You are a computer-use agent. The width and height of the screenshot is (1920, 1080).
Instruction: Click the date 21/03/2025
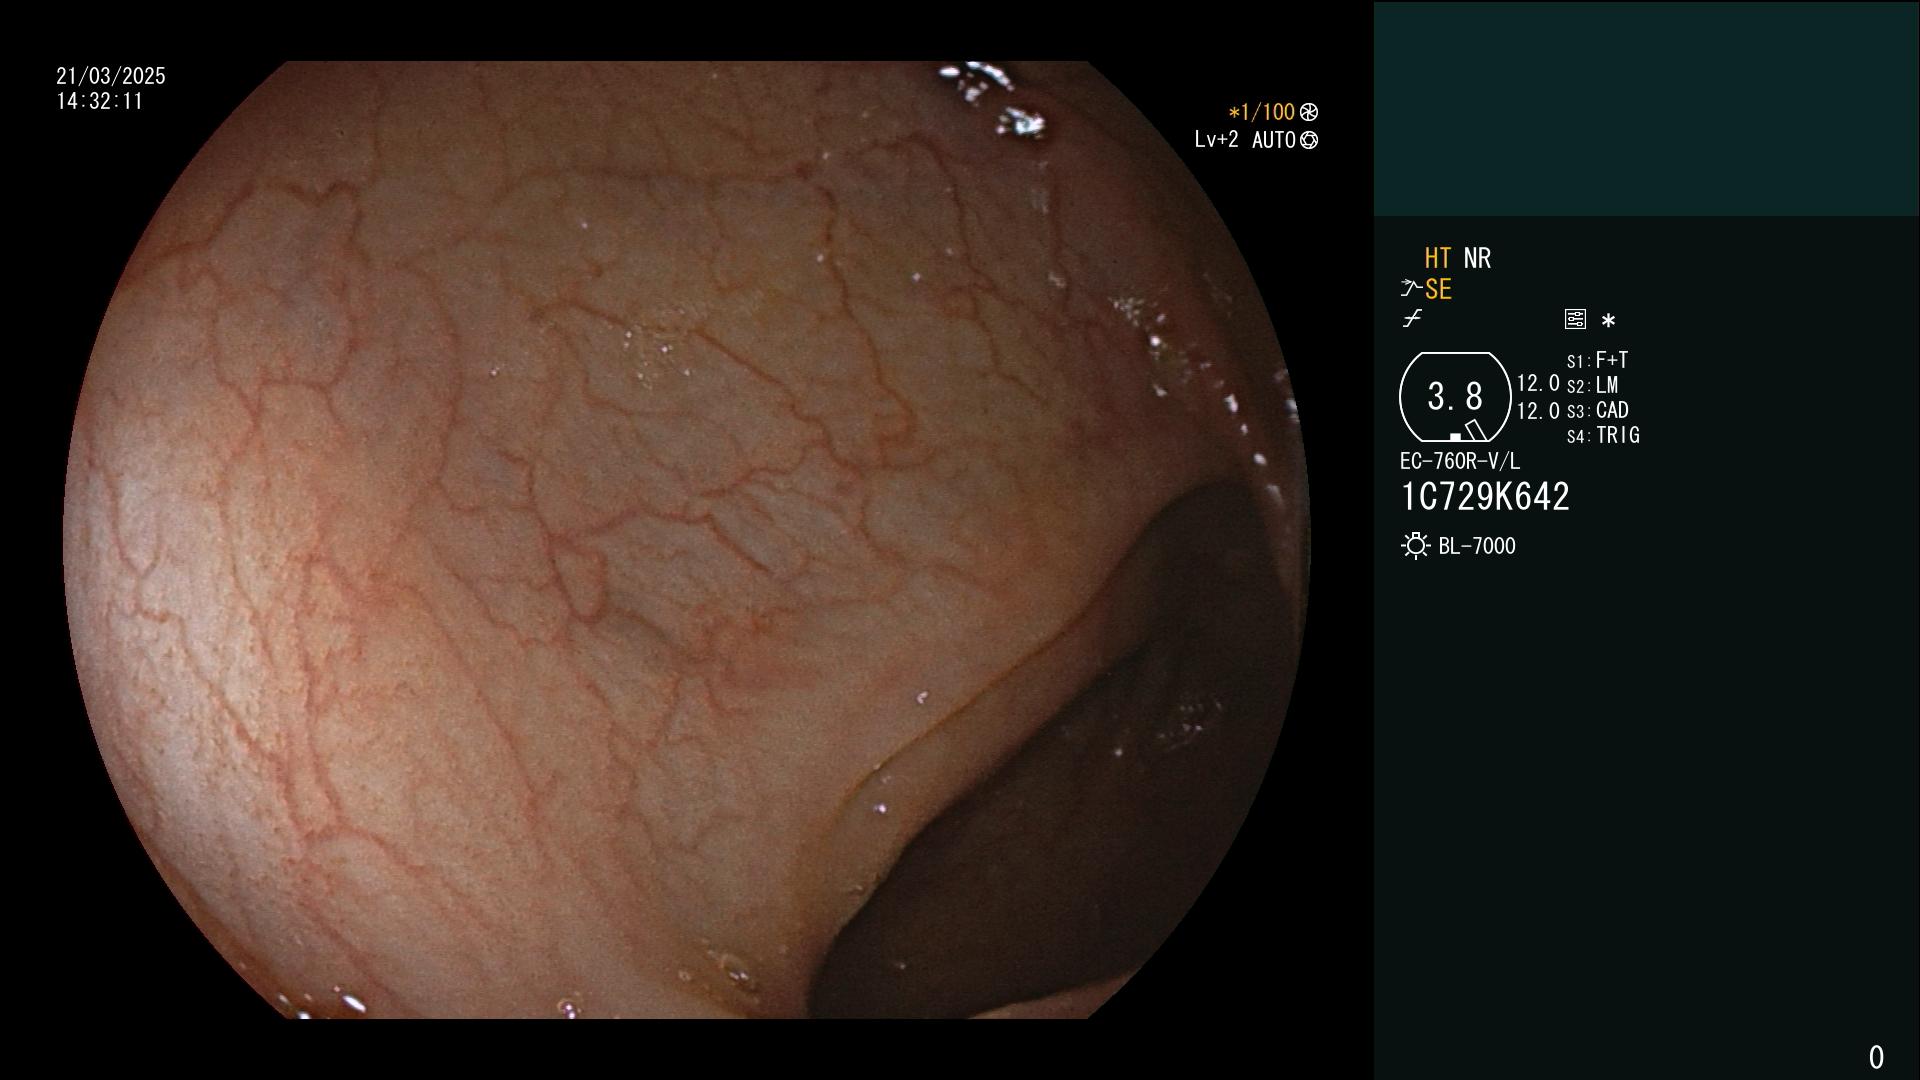point(111,76)
